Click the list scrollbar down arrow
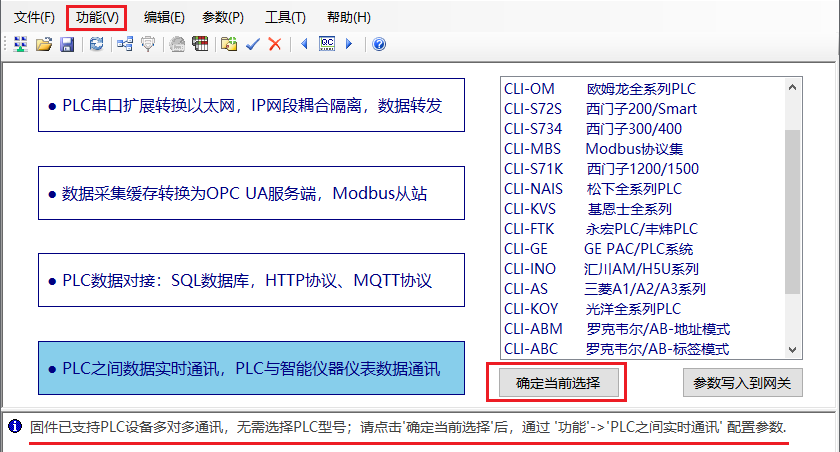 tap(793, 350)
